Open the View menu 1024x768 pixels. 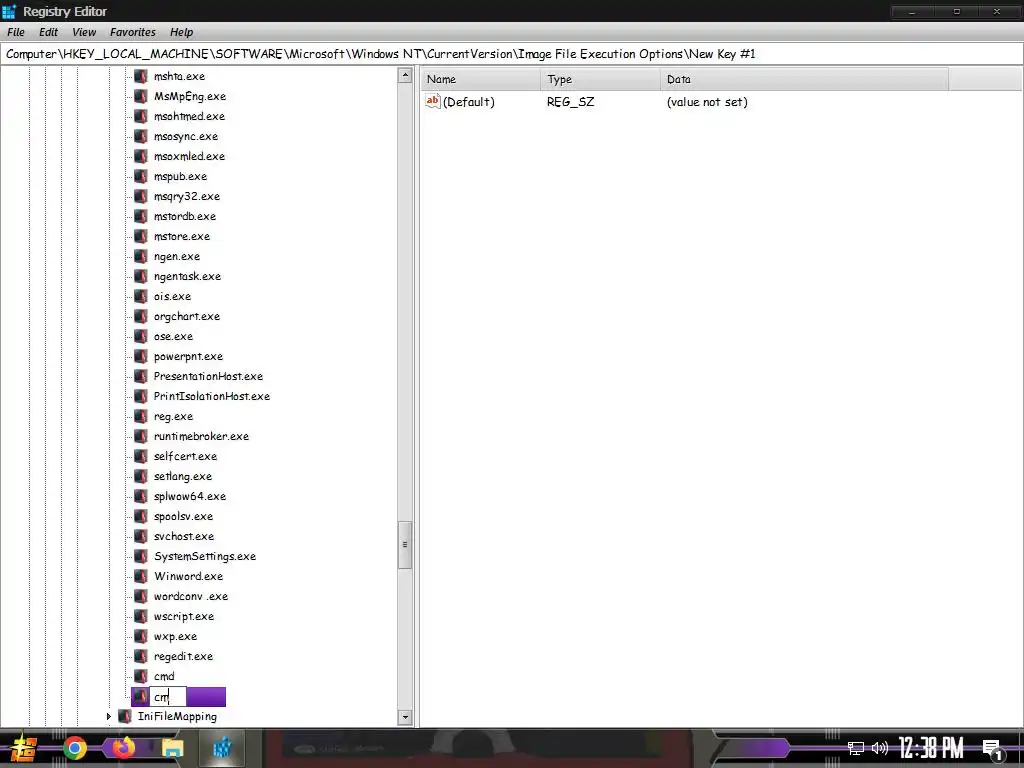coord(84,32)
